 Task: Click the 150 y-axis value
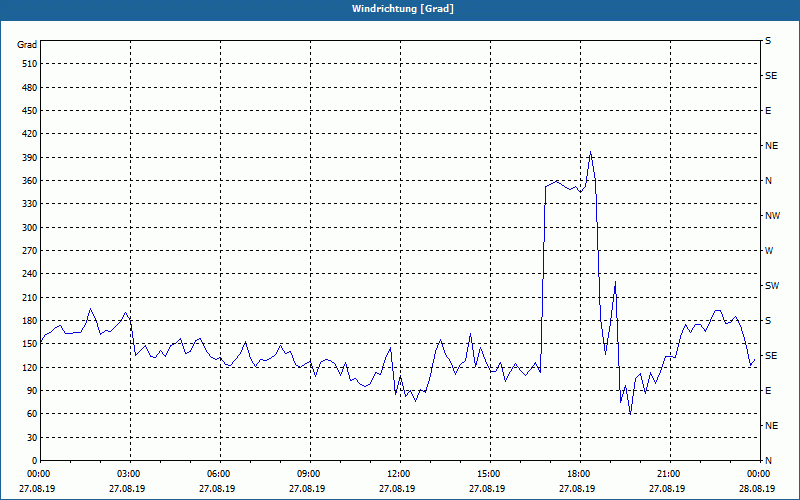(x=30, y=344)
